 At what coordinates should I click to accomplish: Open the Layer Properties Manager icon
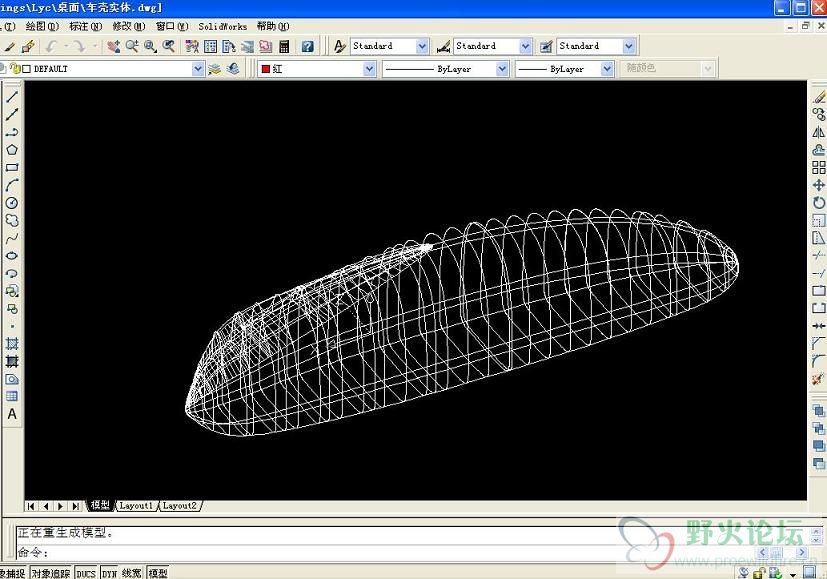point(214,69)
